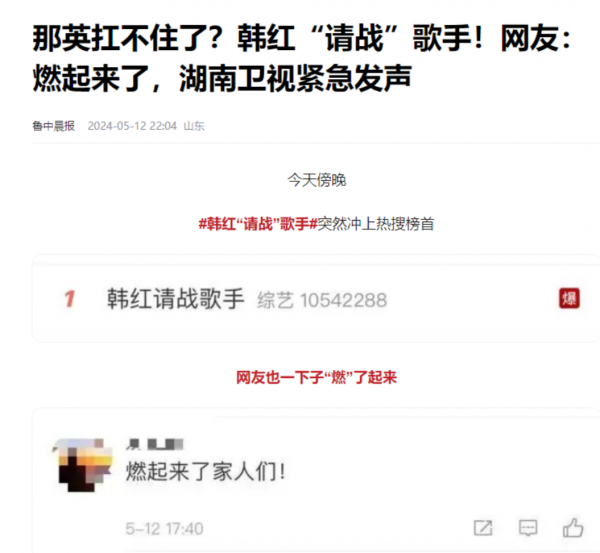
Task: Open the 鲁中晨报 publisher link
Action: 54,126
